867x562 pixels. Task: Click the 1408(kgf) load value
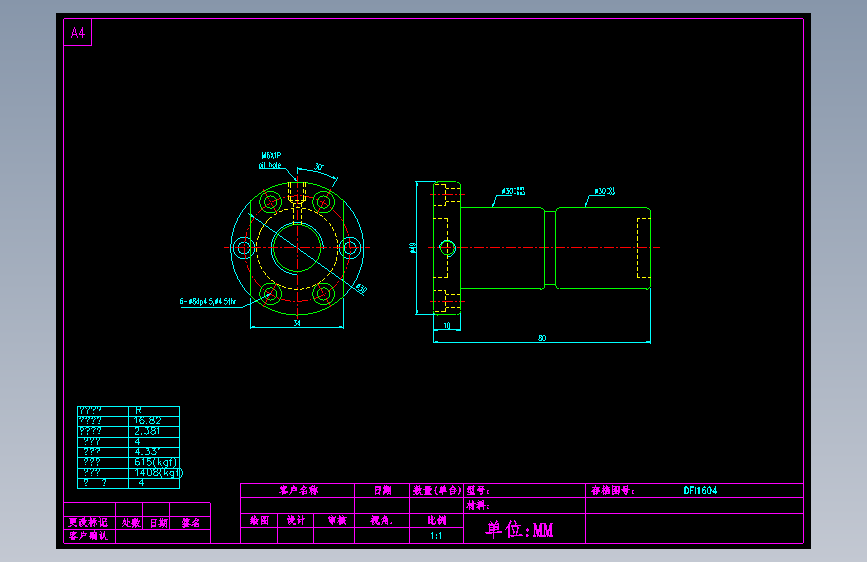click(x=158, y=472)
